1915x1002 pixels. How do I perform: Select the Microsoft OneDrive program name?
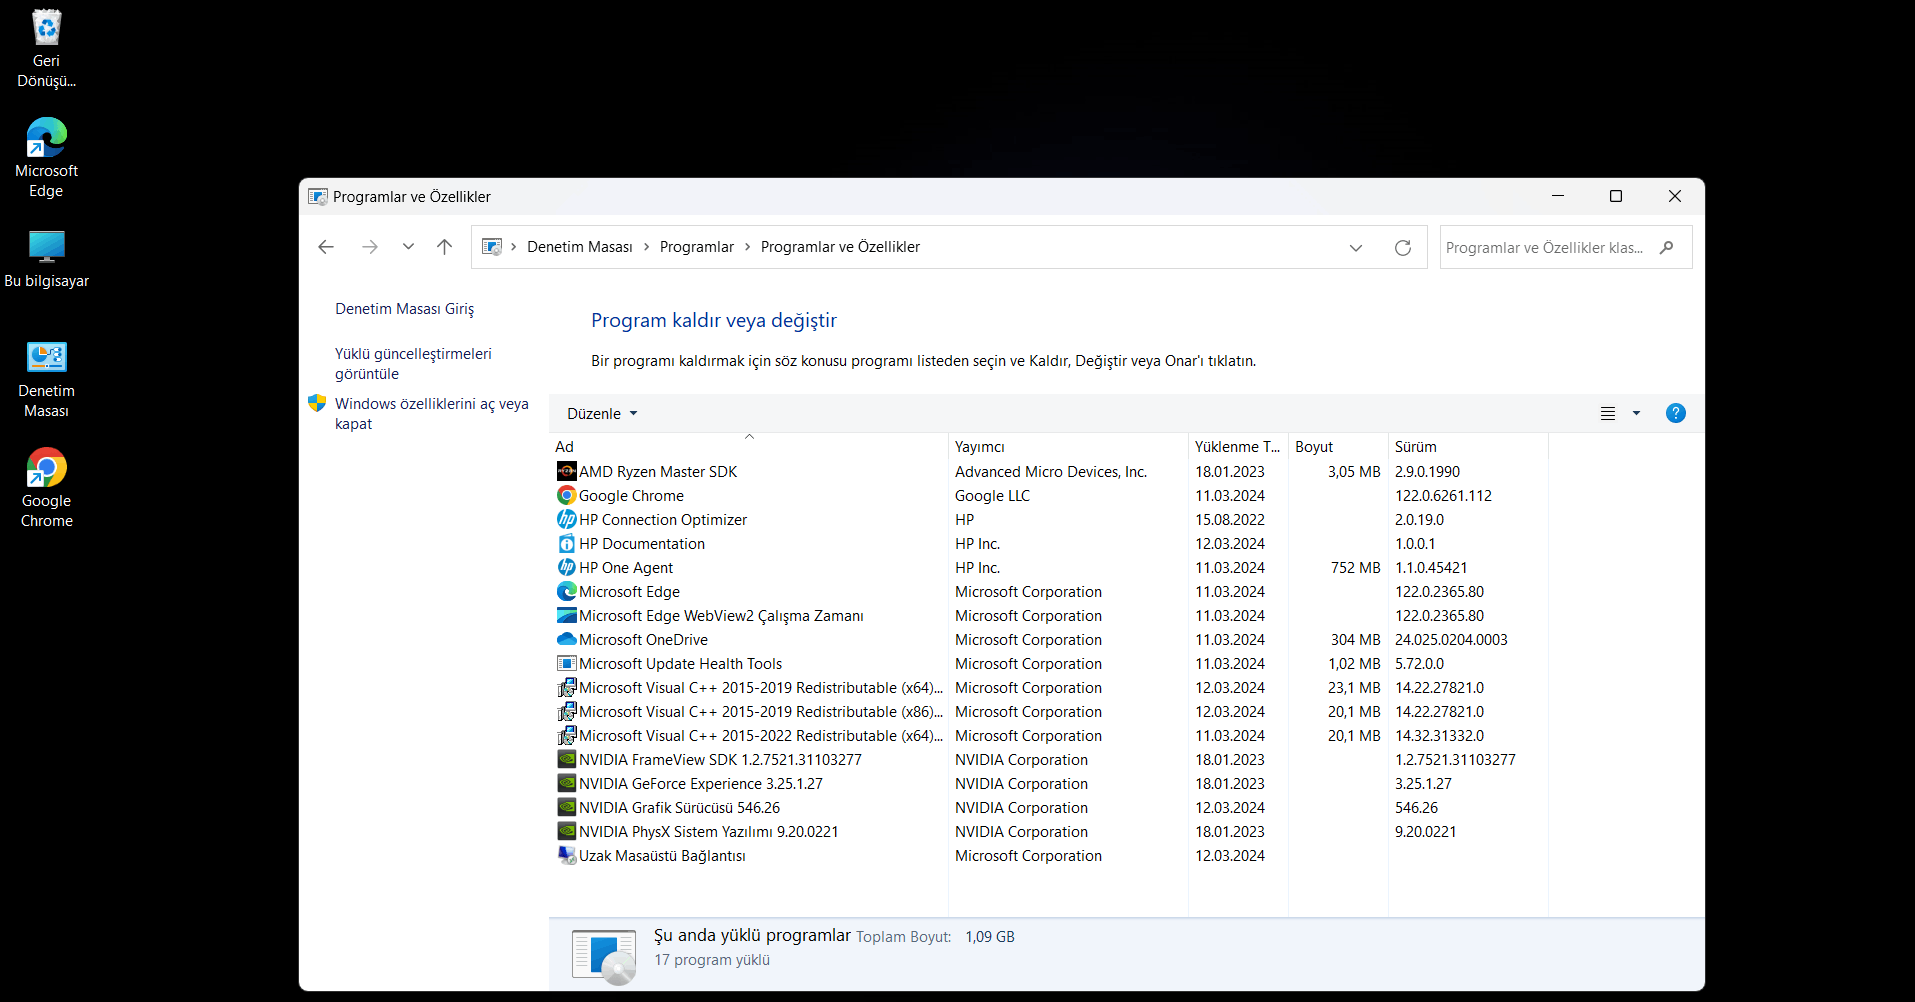pos(643,639)
